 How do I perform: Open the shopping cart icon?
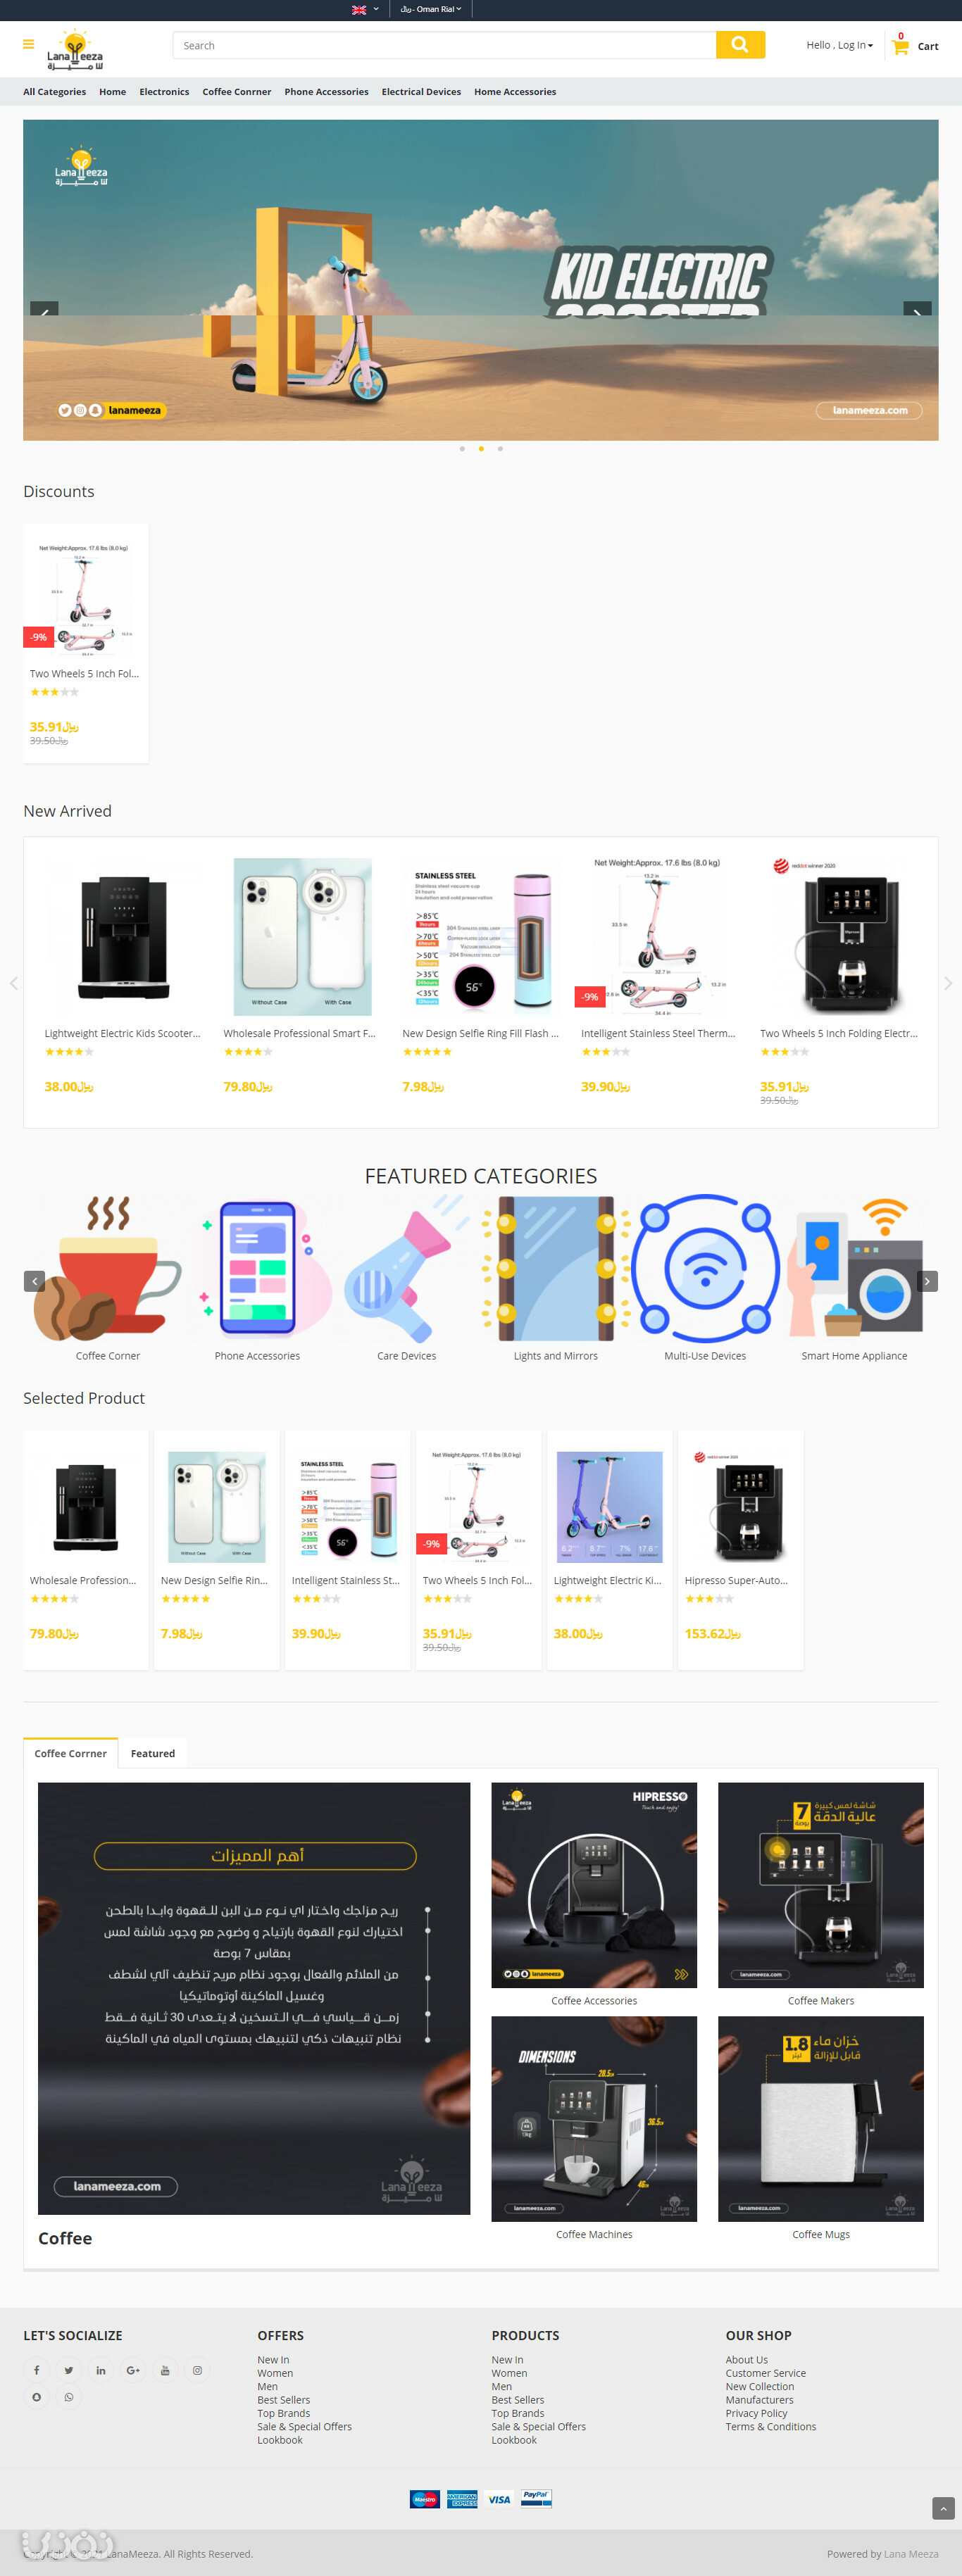click(900, 46)
